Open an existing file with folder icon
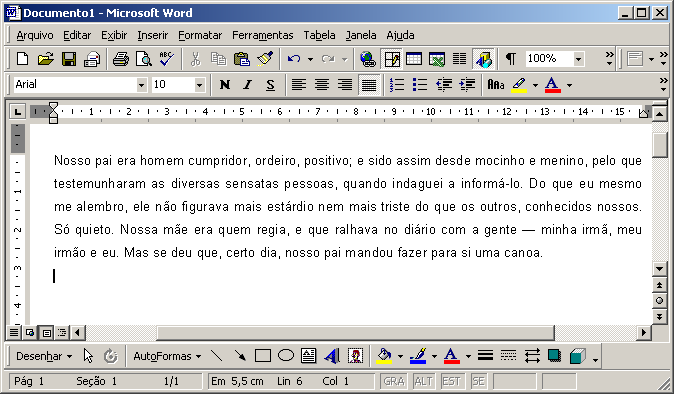This screenshot has height=394, width=674. pyautogui.click(x=45, y=58)
